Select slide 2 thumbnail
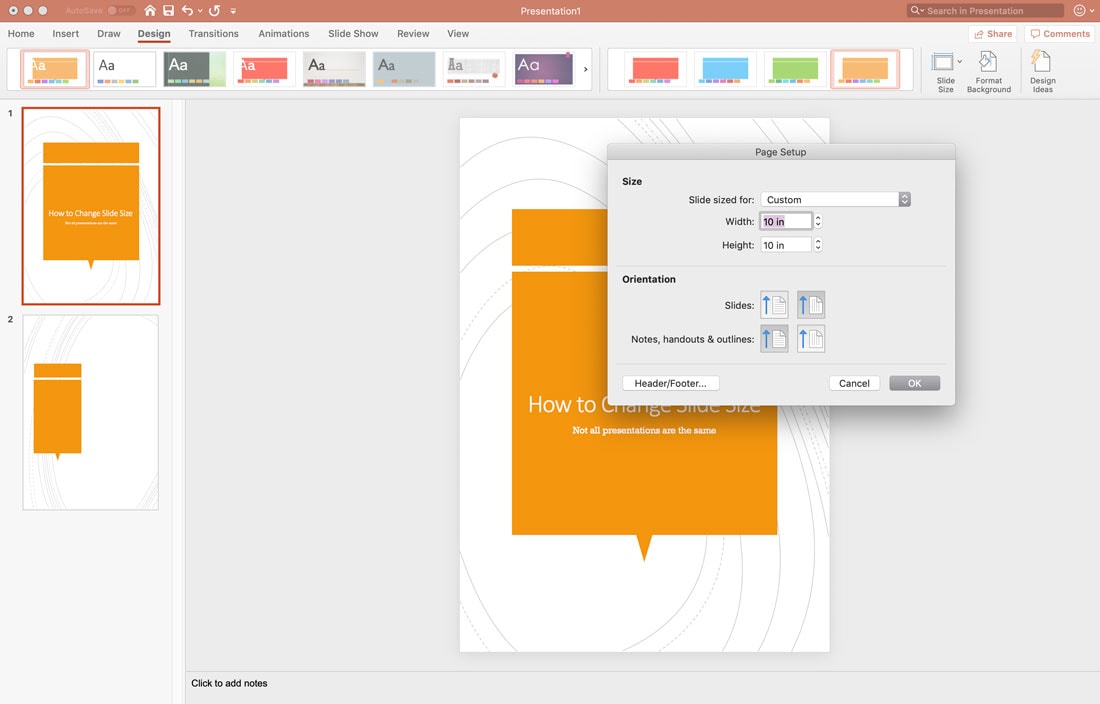The width and height of the screenshot is (1100, 704). click(91, 412)
